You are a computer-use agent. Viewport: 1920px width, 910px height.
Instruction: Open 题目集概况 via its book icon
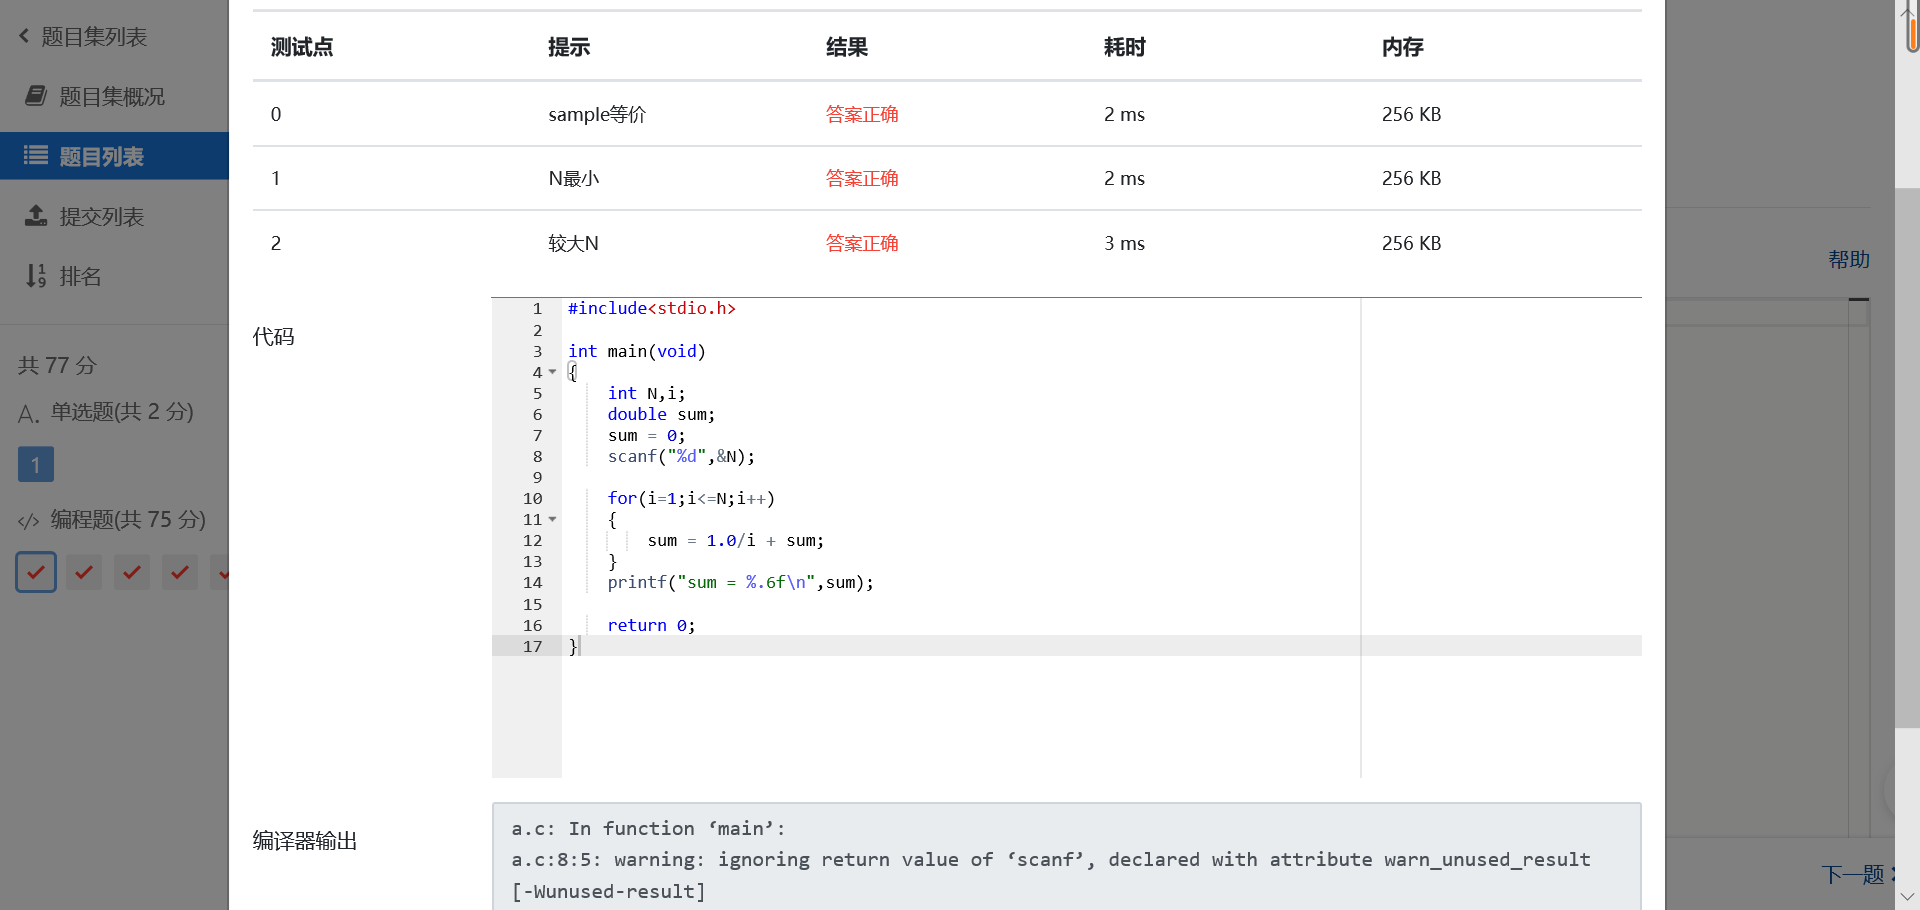[36, 96]
